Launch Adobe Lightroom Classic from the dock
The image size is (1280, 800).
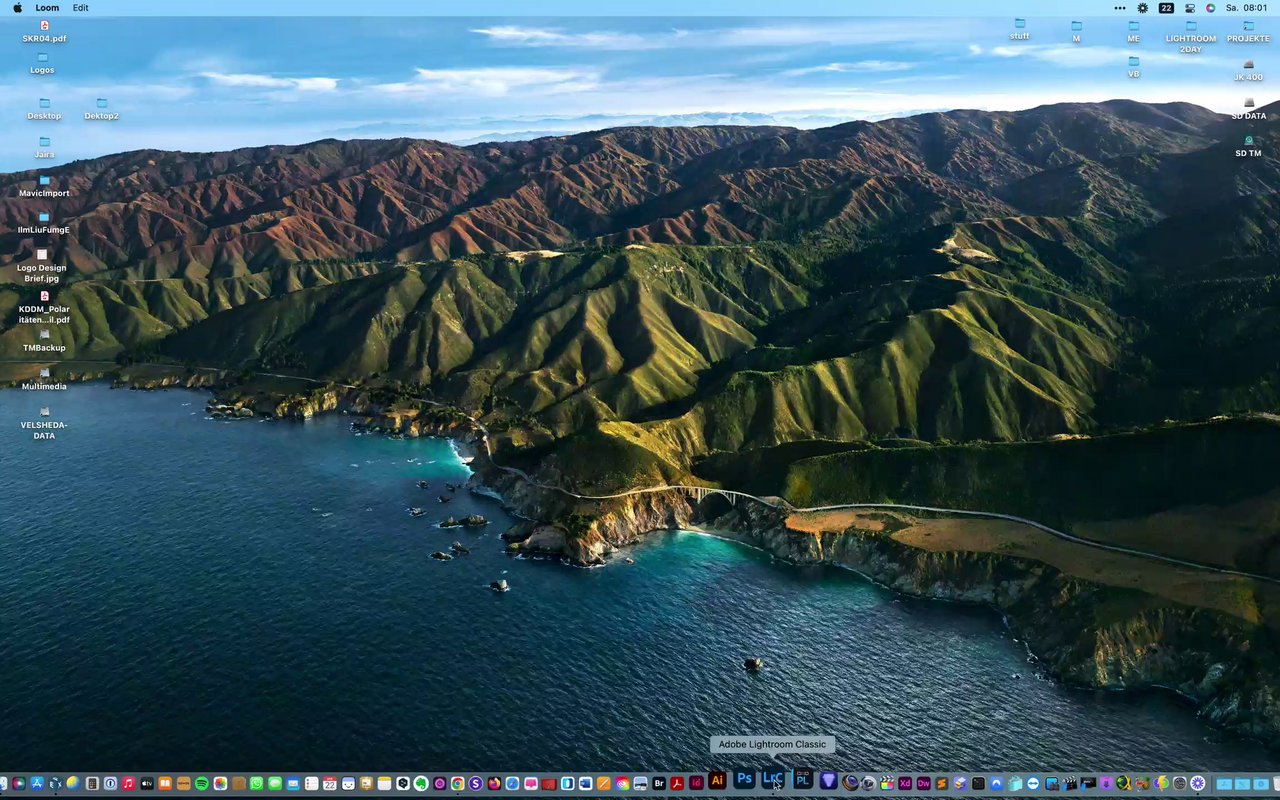[771, 780]
